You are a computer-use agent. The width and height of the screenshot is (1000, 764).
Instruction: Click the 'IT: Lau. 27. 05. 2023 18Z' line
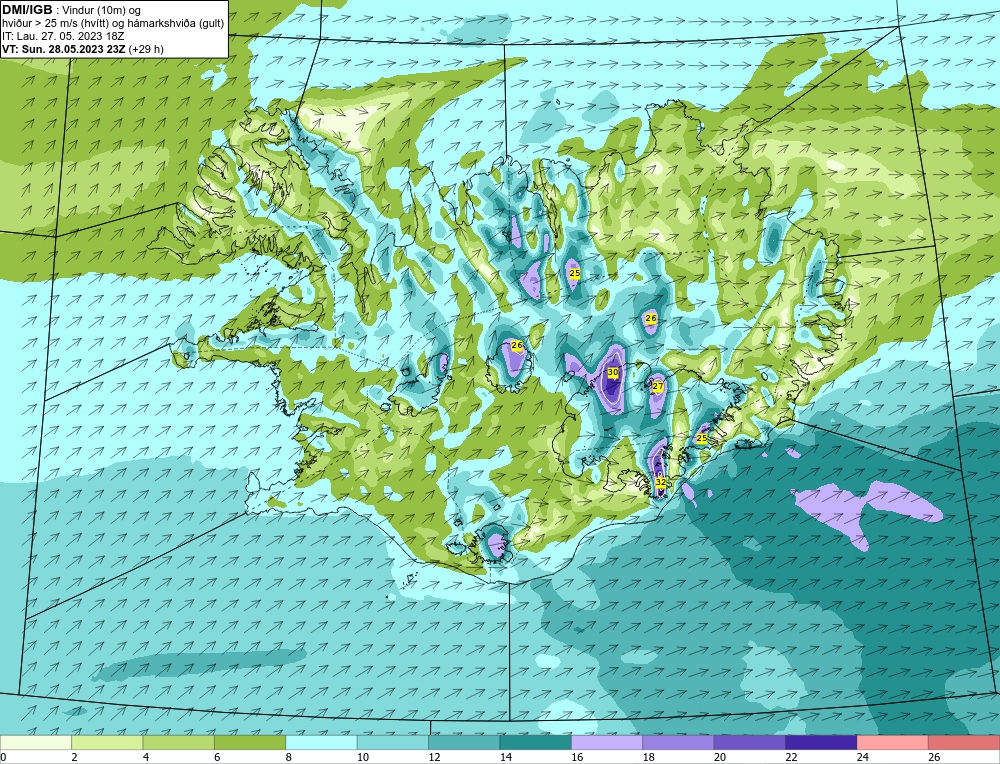61,36
